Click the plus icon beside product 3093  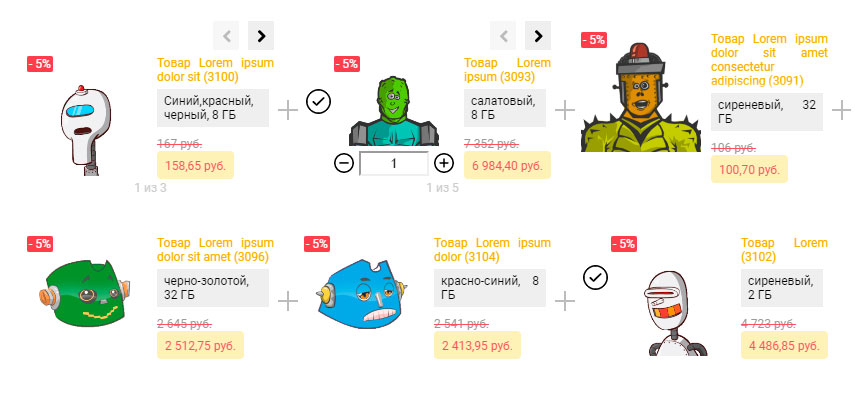[565, 110]
